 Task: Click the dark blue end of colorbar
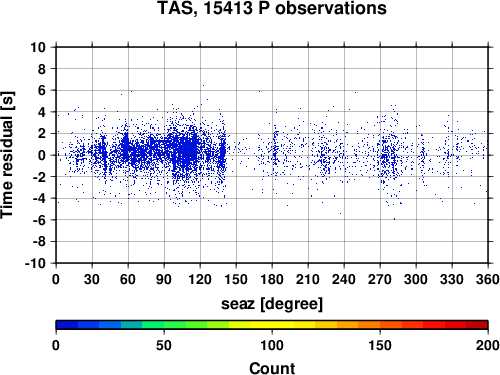pyautogui.click(x=67, y=325)
